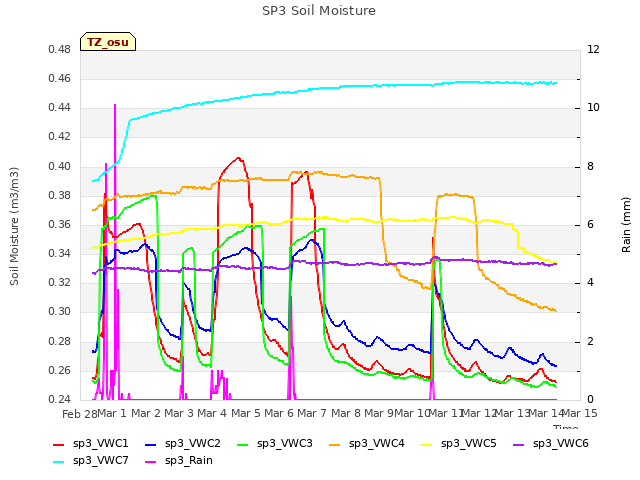Click green swatch beside sp3_VWC3
Viewport: 640px width, 480px height.
click(243, 444)
